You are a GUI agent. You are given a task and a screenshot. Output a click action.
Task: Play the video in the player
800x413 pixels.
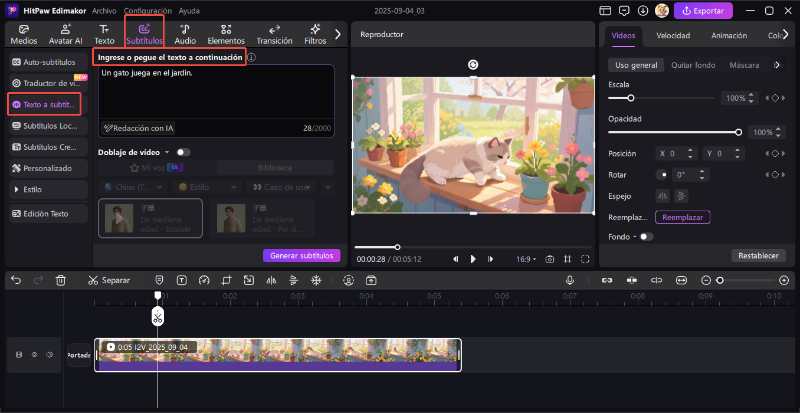click(474, 259)
